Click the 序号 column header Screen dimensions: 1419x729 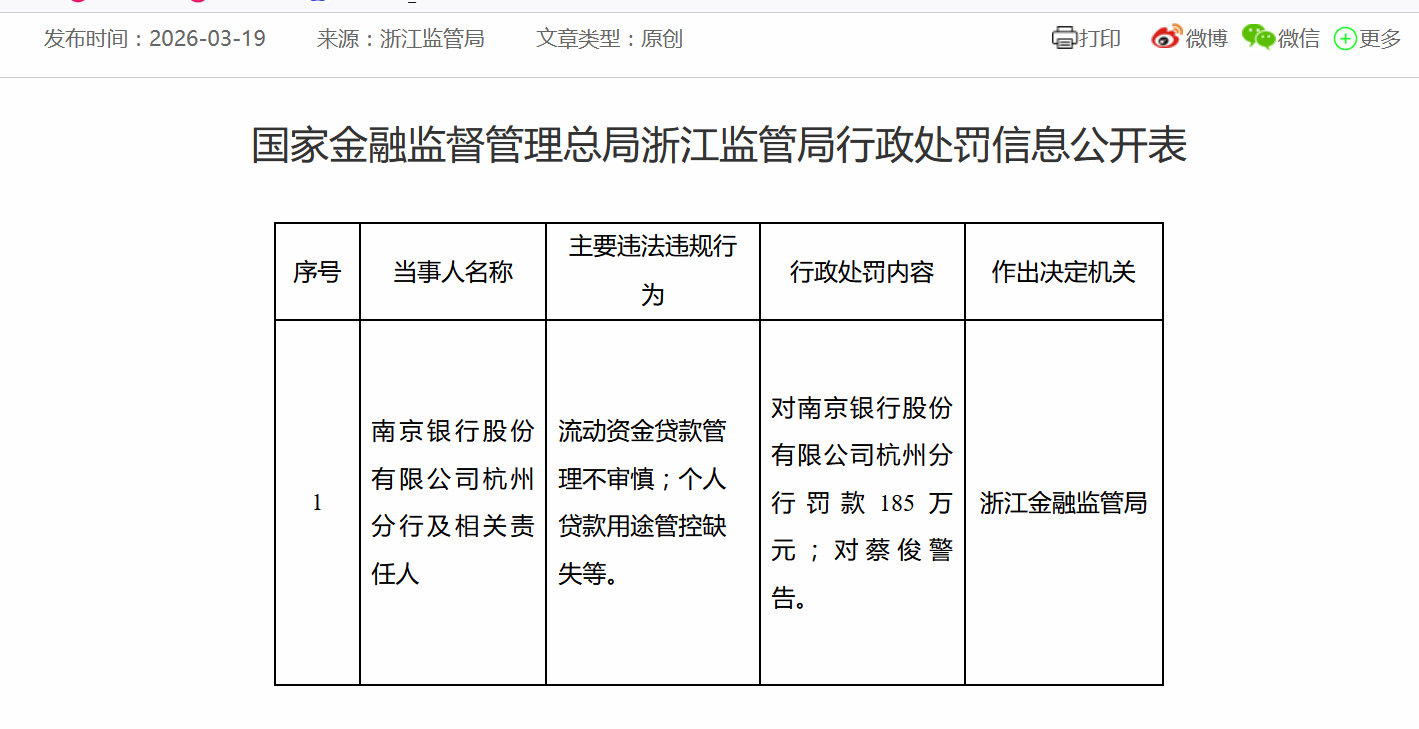pos(317,272)
